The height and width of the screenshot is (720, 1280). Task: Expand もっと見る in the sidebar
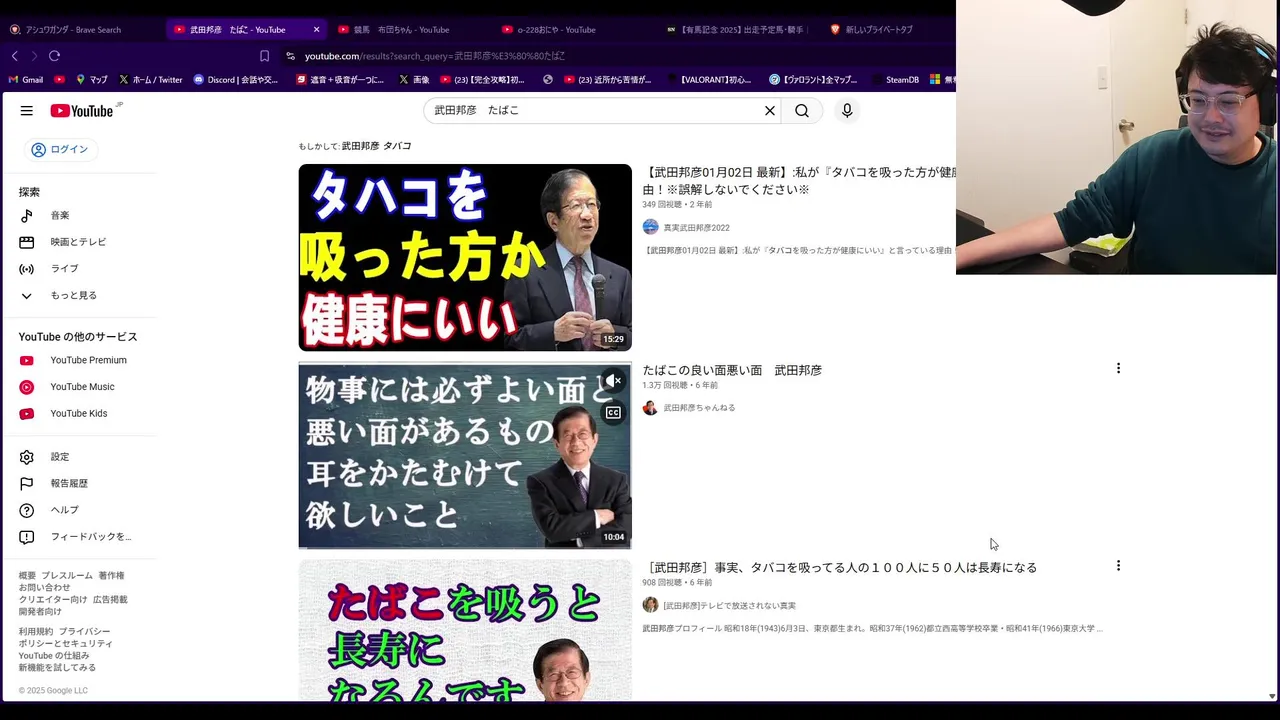pyautogui.click(x=80, y=295)
